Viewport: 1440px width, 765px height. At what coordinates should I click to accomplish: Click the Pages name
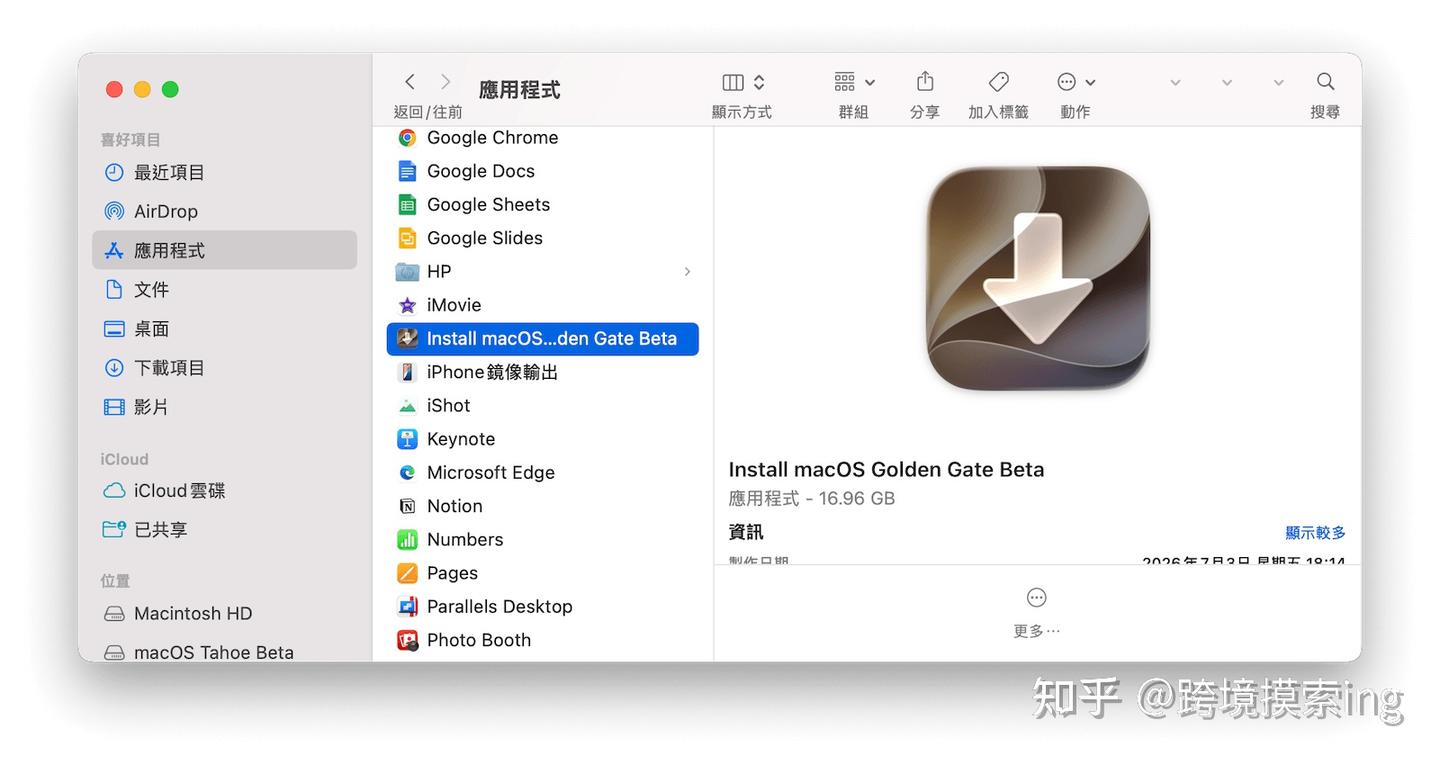click(x=452, y=573)
